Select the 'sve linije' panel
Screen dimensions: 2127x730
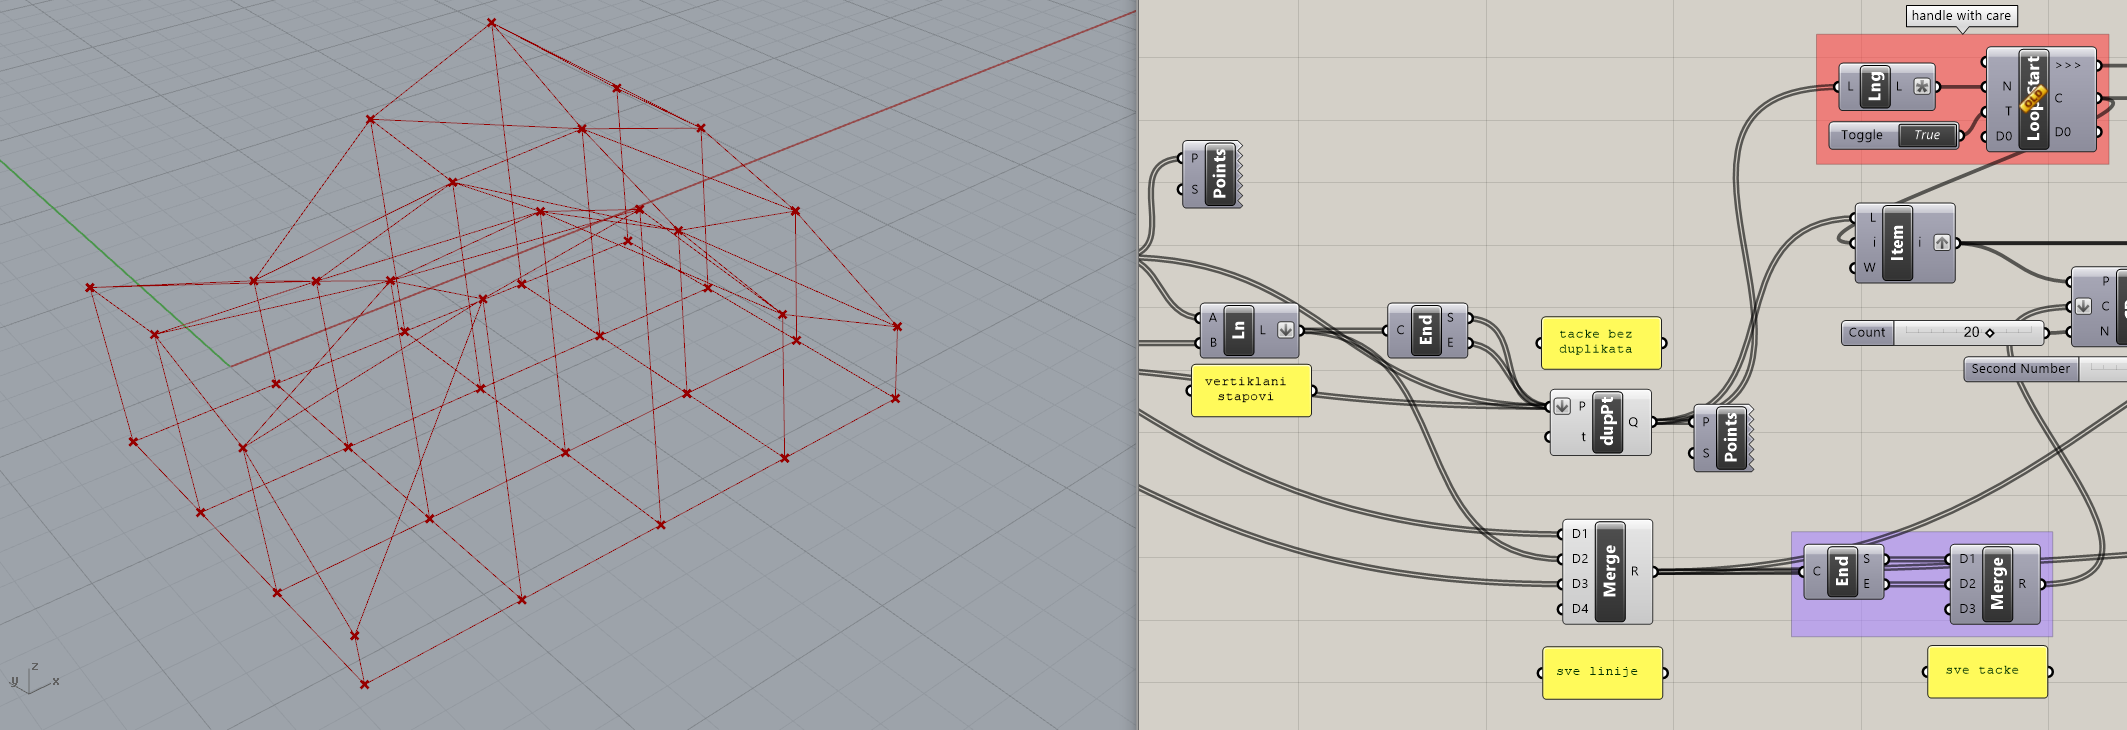click(1602, 673)
